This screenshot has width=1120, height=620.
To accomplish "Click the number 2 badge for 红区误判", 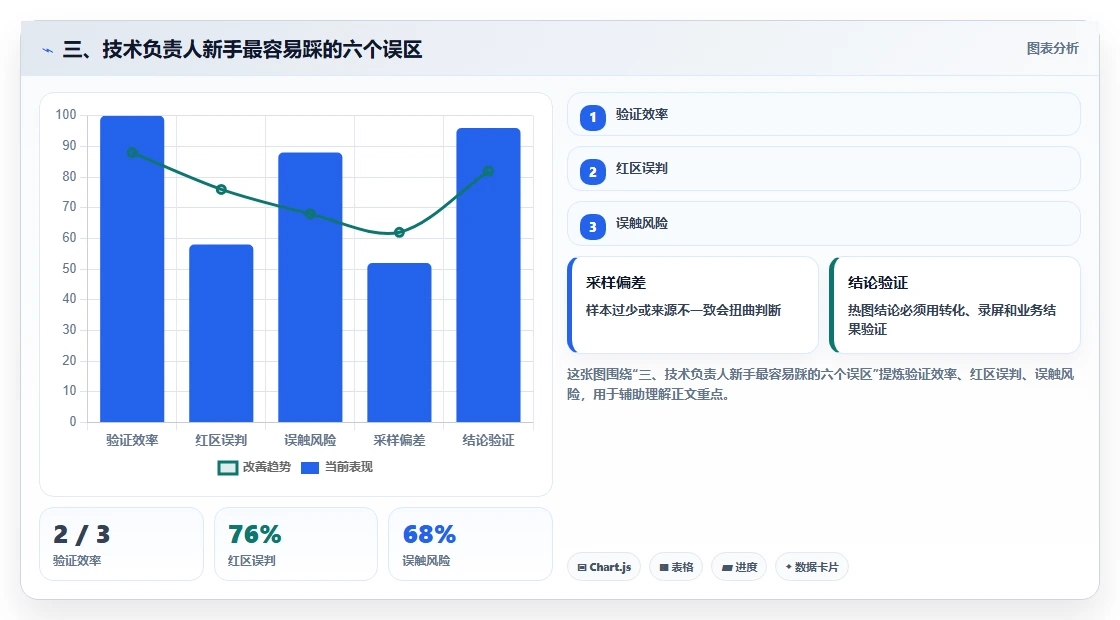I will coord(592,171).
